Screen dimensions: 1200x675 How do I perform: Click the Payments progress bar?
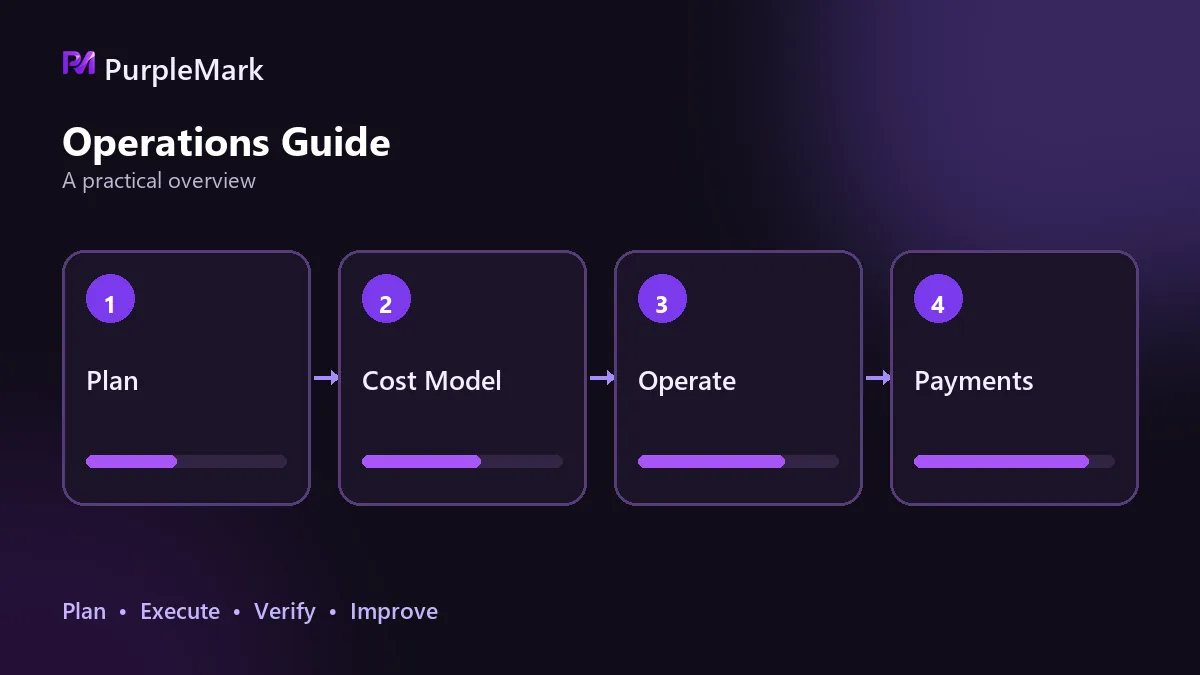click(1015, 461)
